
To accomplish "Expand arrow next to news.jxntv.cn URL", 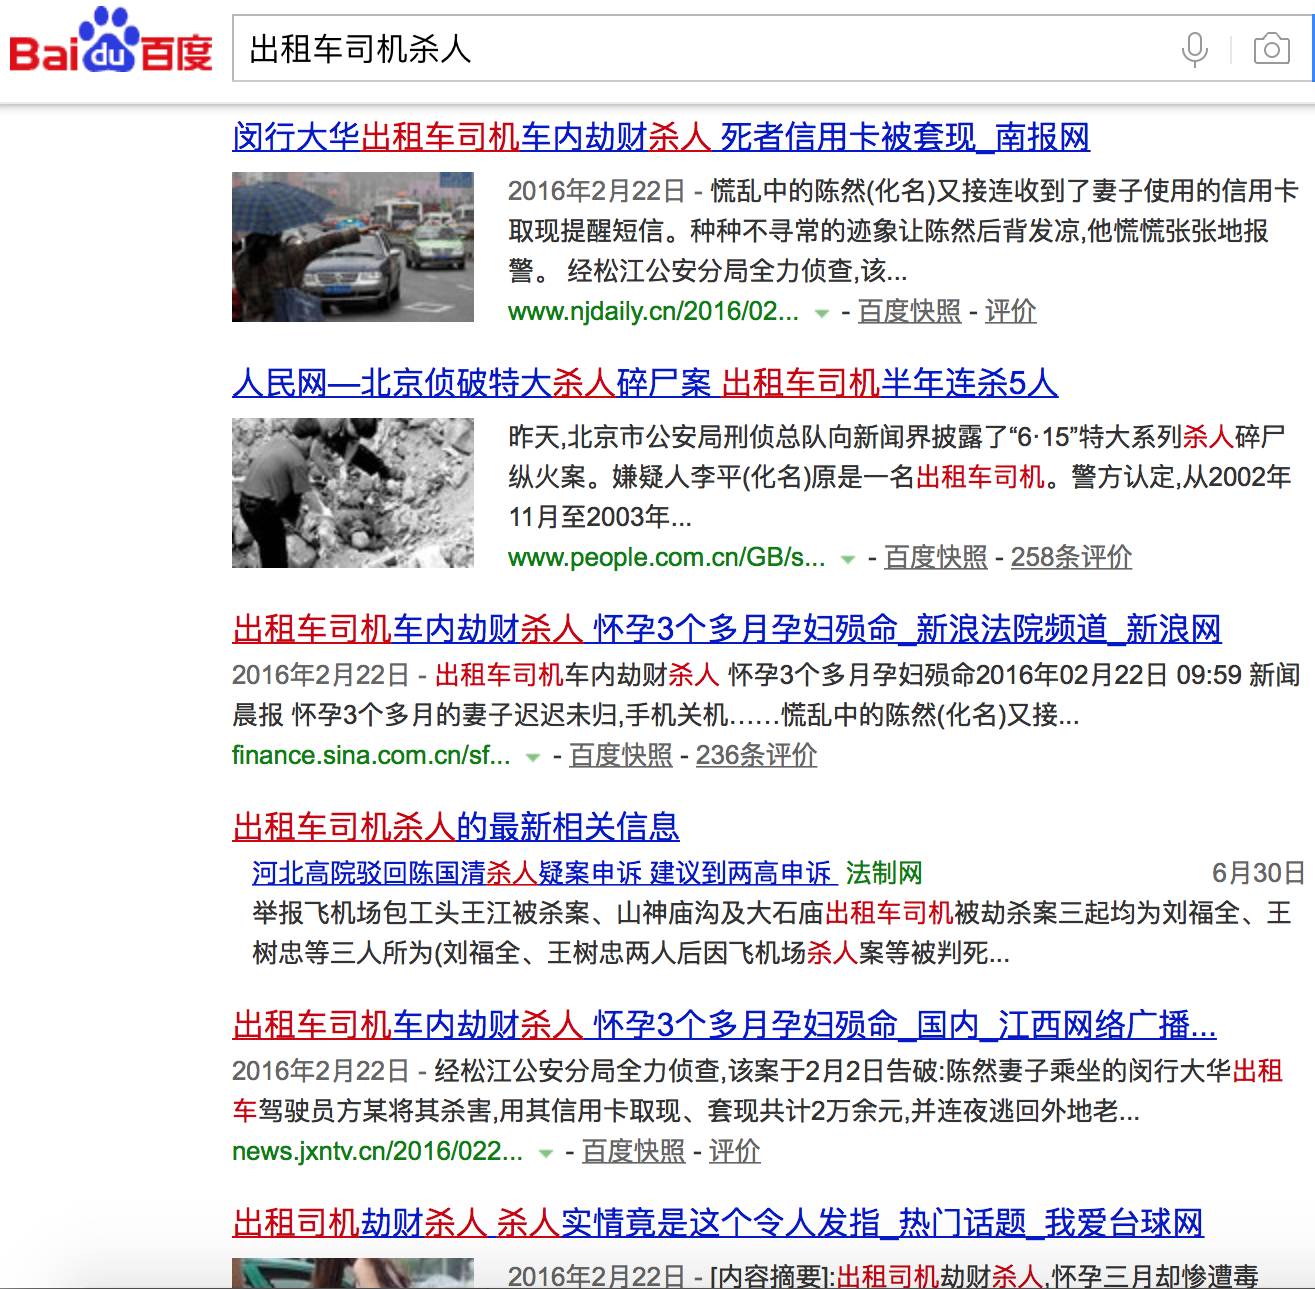I will 546,1153.
